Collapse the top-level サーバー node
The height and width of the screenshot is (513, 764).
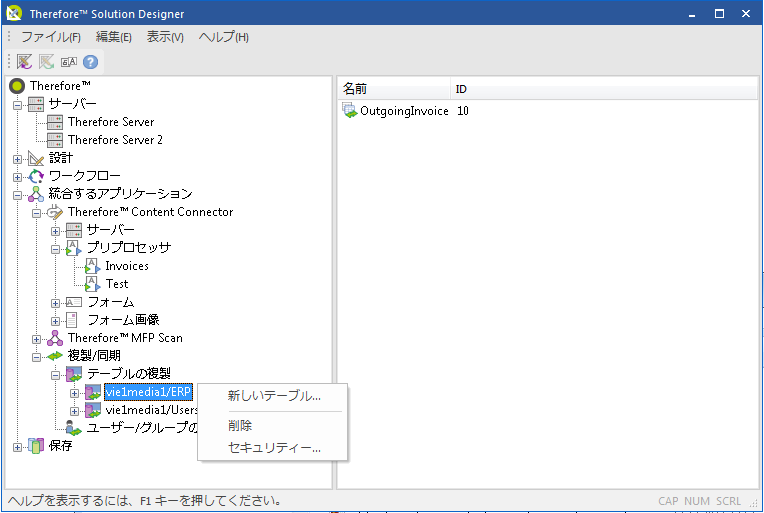click(18, 105)
